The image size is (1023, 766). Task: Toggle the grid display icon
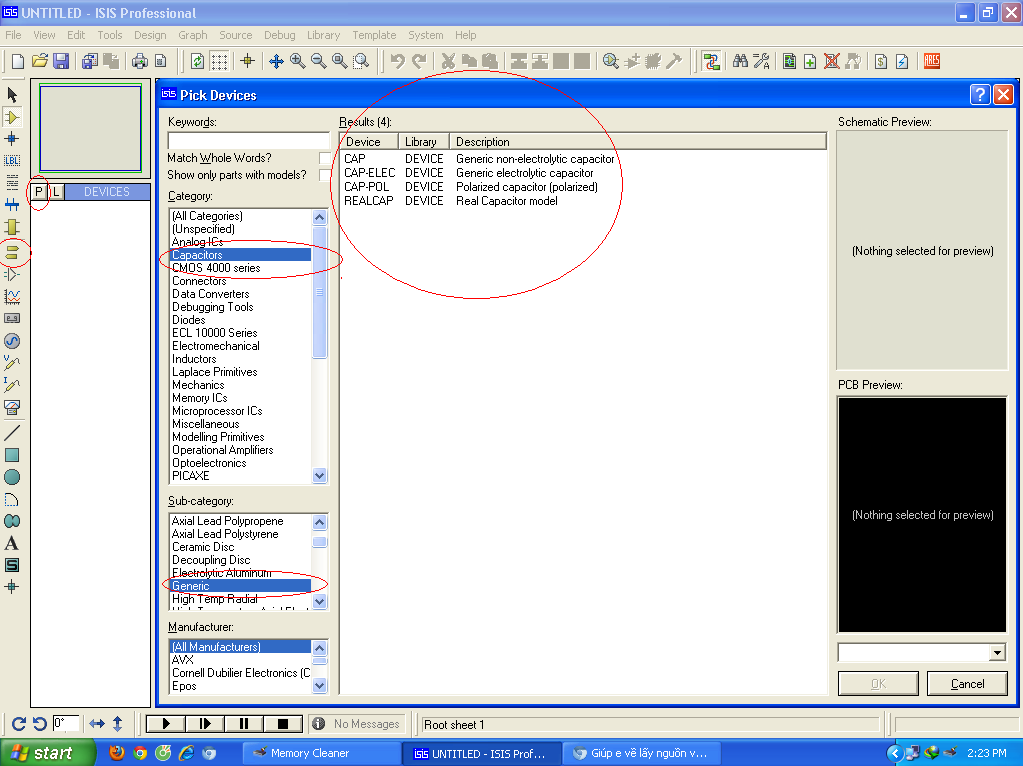click(219, 61)
